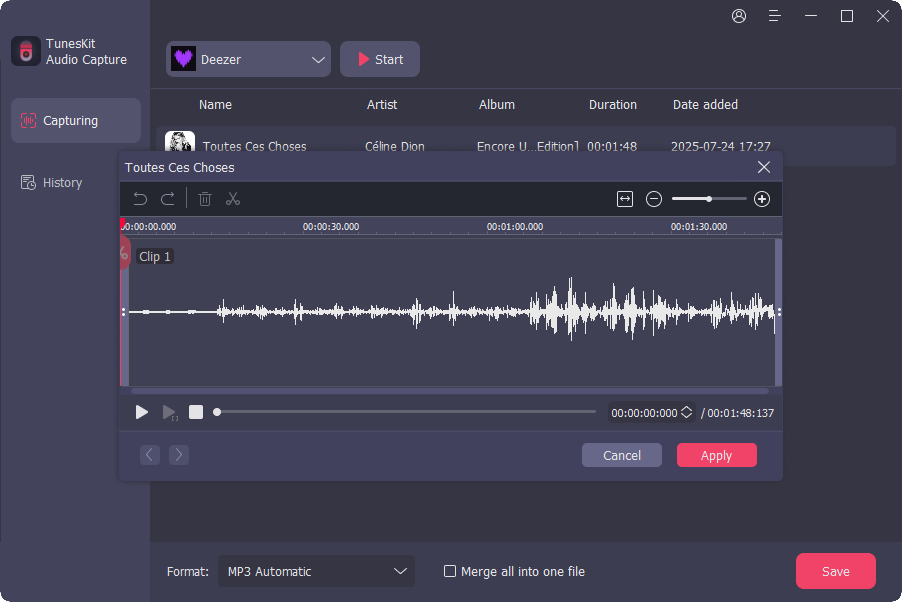Delete selected clip with trash icon
This screenshot has width=902, height=602.
[205, 199]
